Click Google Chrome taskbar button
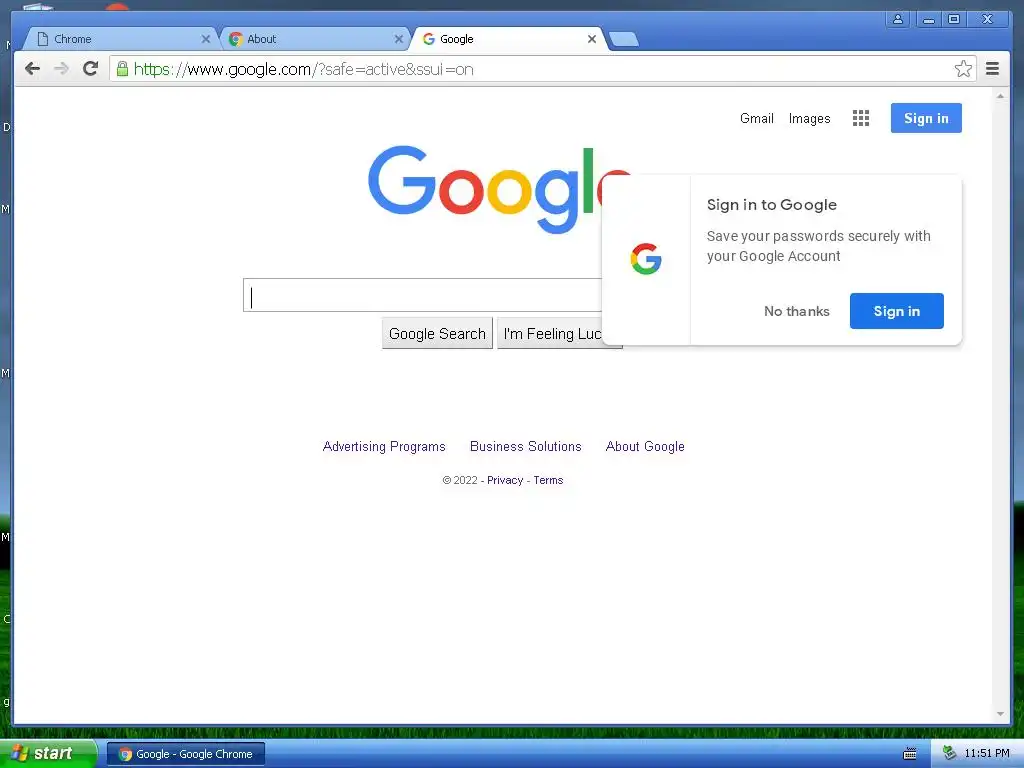The width and height of the screenshot is (1024, 768). pos(186,754)
